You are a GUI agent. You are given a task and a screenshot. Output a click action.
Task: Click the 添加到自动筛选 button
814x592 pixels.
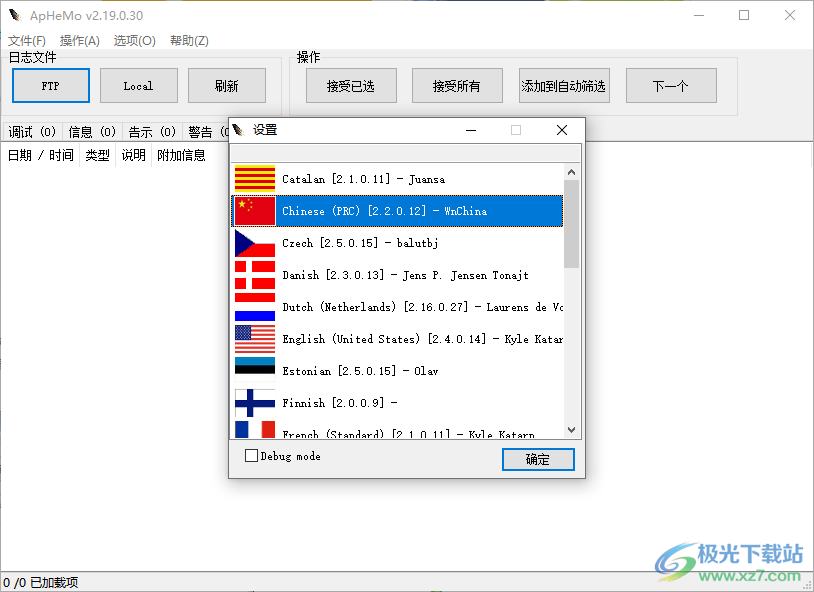pyautogui.click(x=564, y=86)
